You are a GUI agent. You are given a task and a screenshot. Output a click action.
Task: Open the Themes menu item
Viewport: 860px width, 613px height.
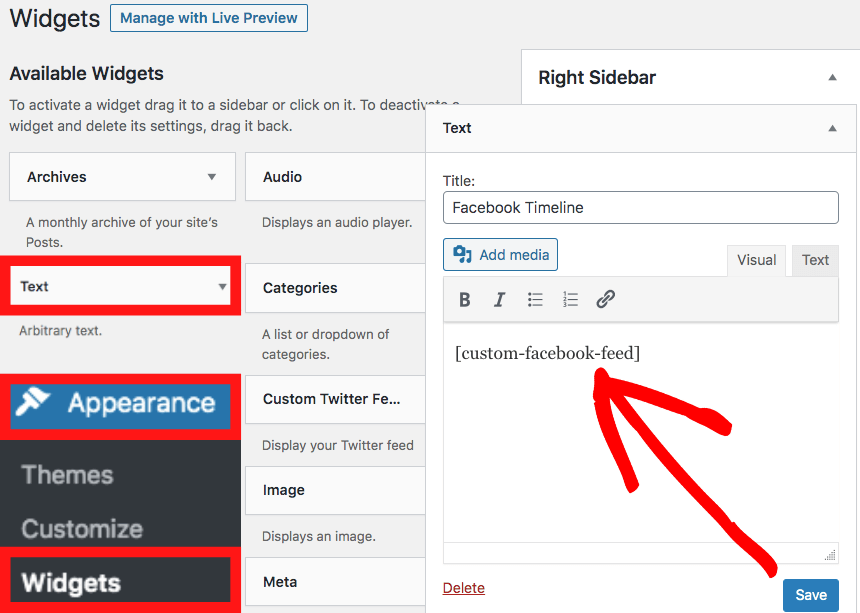66,475
